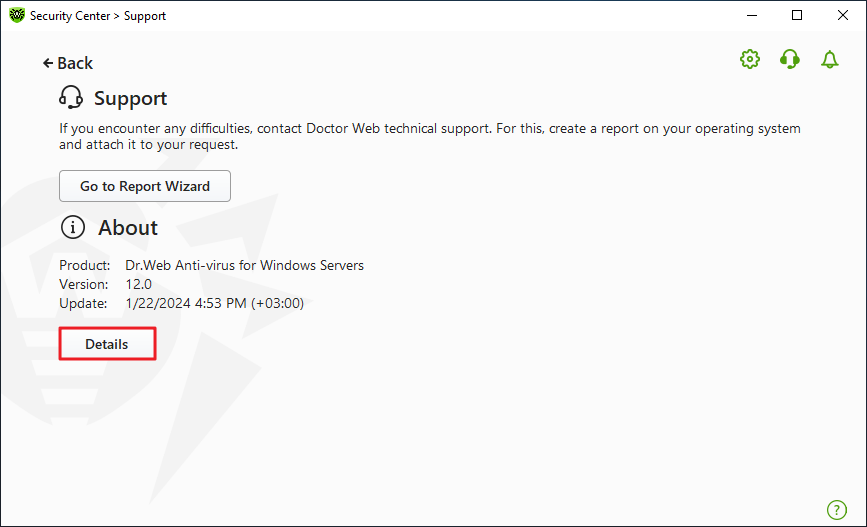The width and height of the screenshot is (867, 527).
Task: Click the Product: label
Action: tap(85, 265)
